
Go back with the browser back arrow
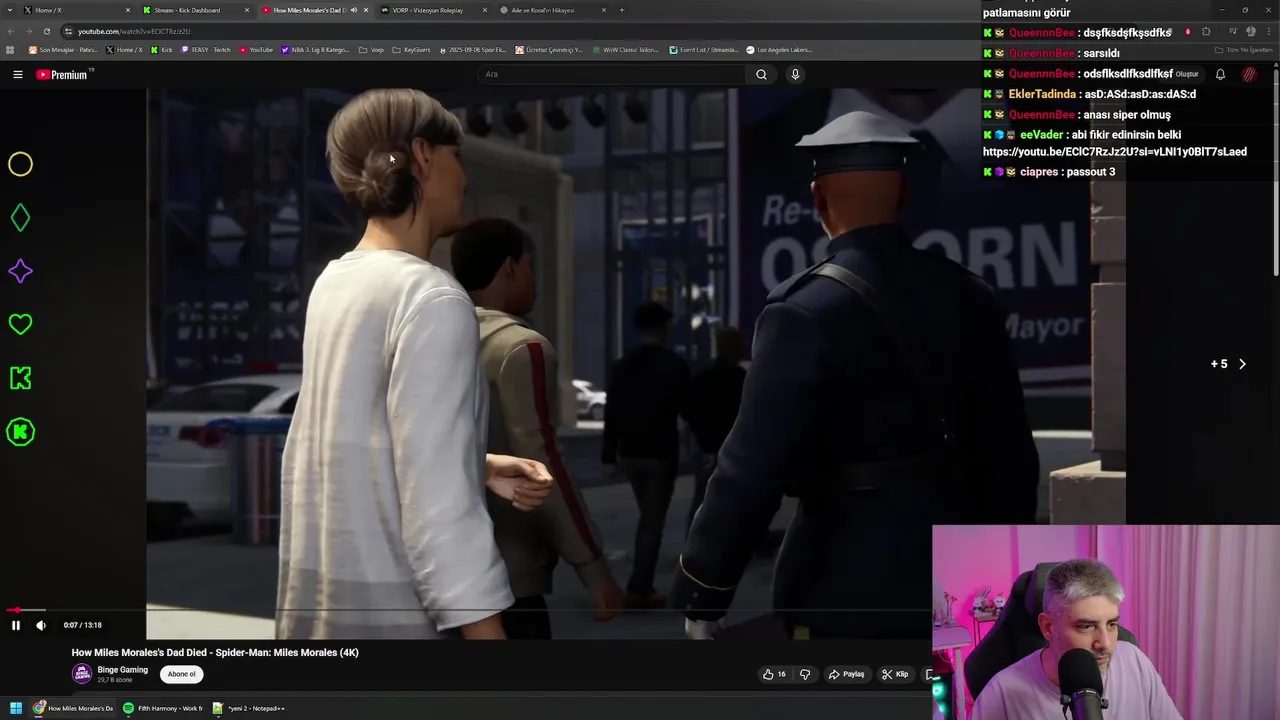[x=11, y=31]
